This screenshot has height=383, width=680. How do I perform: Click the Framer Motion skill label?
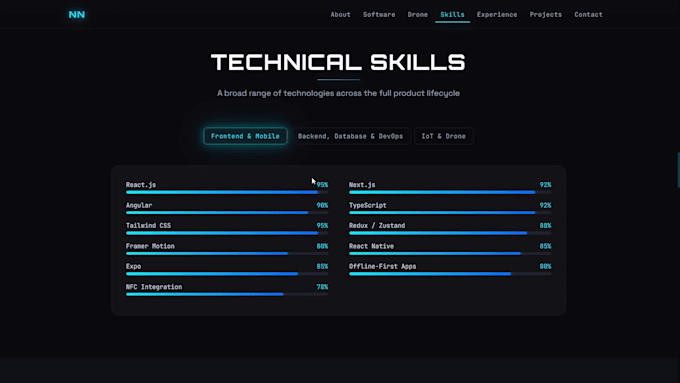tap(150, 246)
